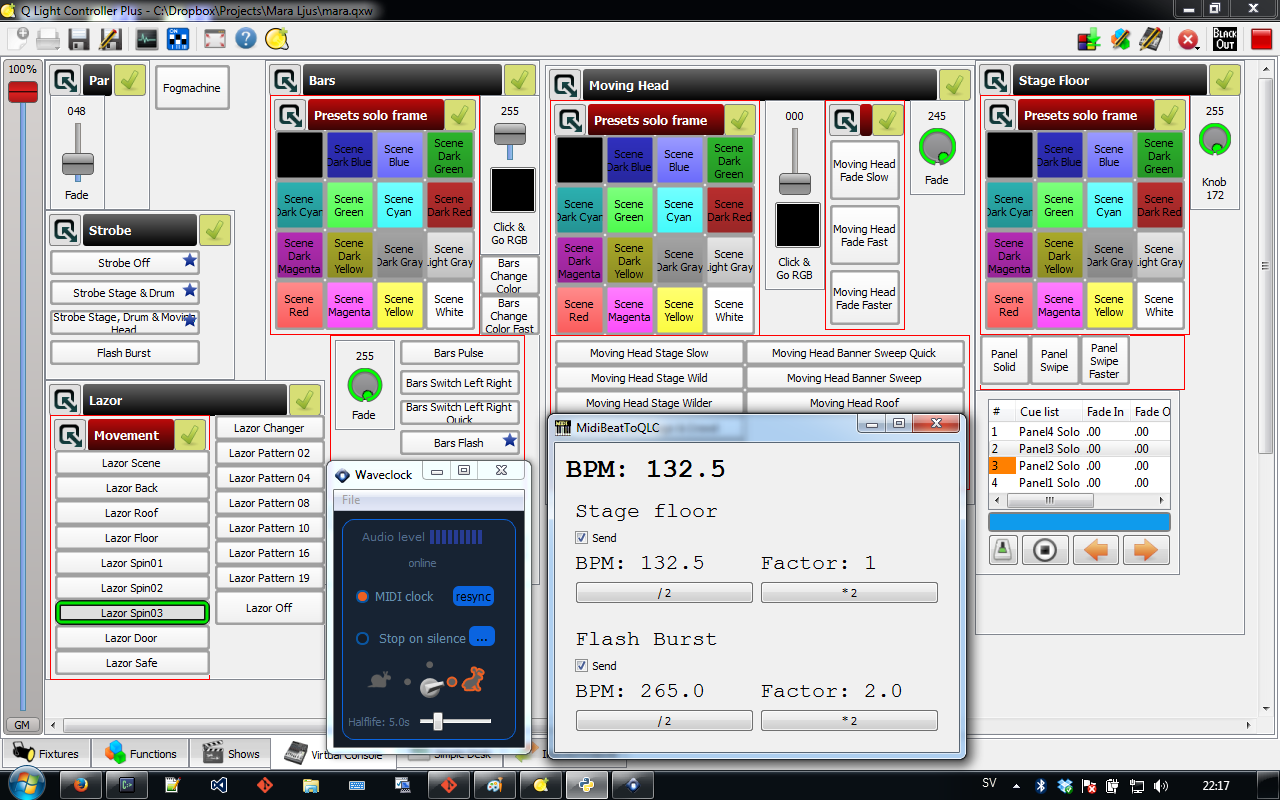
Task: Click the Moving Head Stage Wild button
Action: point(649,378)
